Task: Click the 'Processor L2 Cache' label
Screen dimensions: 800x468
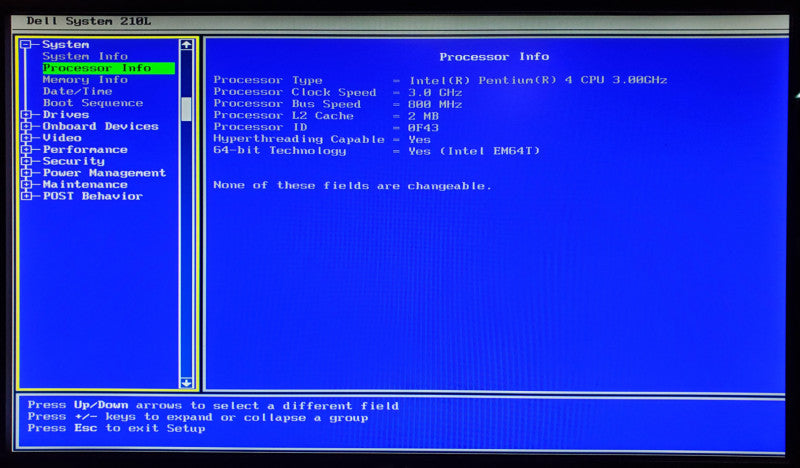Action: [x=284, y=116]
